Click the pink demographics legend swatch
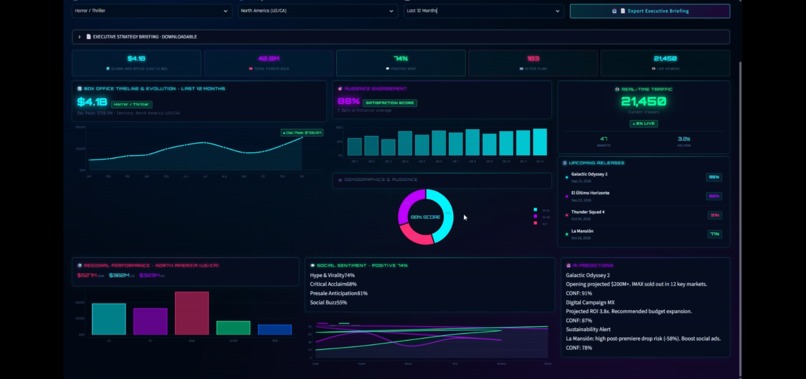Viewport: 806px width, 379px height. point(535,223)
